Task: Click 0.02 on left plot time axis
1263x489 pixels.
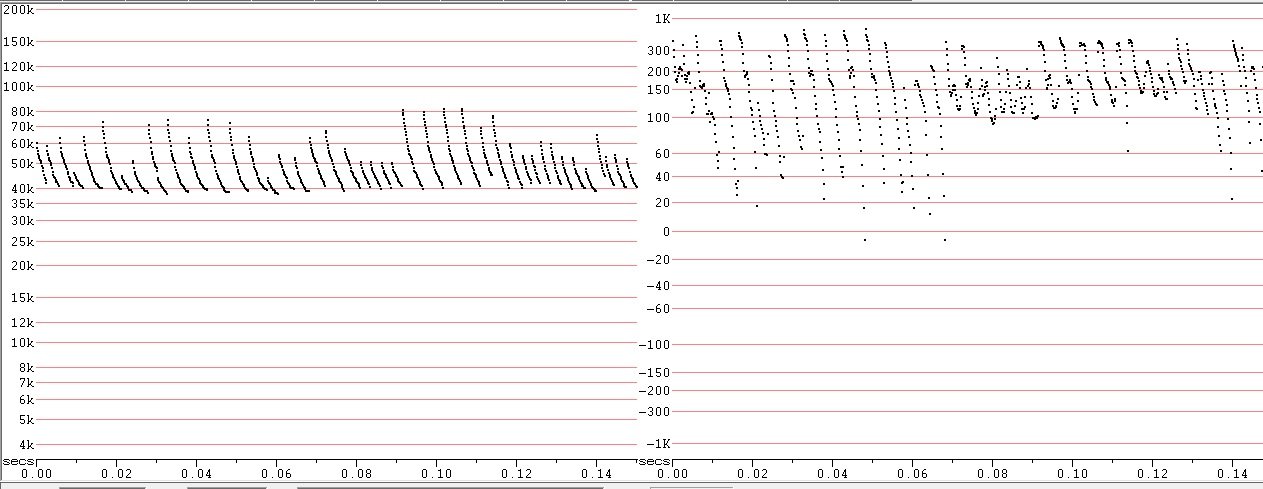Action: tap(117, 474)
